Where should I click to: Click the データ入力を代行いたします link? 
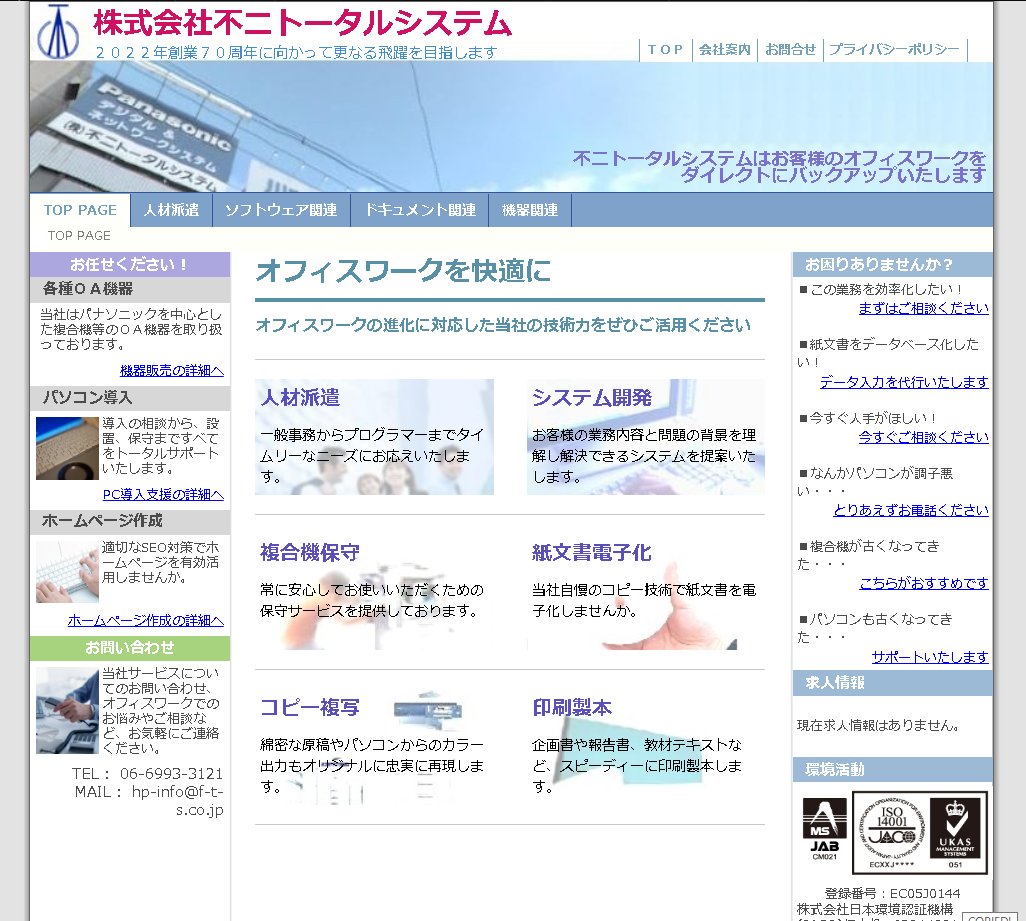[x=904, y=382]
